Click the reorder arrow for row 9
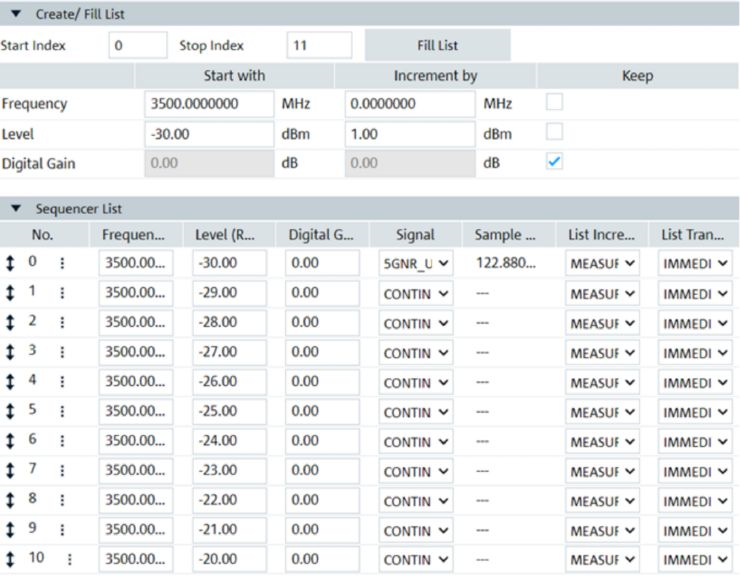The image size is (740, 576). 10,530
